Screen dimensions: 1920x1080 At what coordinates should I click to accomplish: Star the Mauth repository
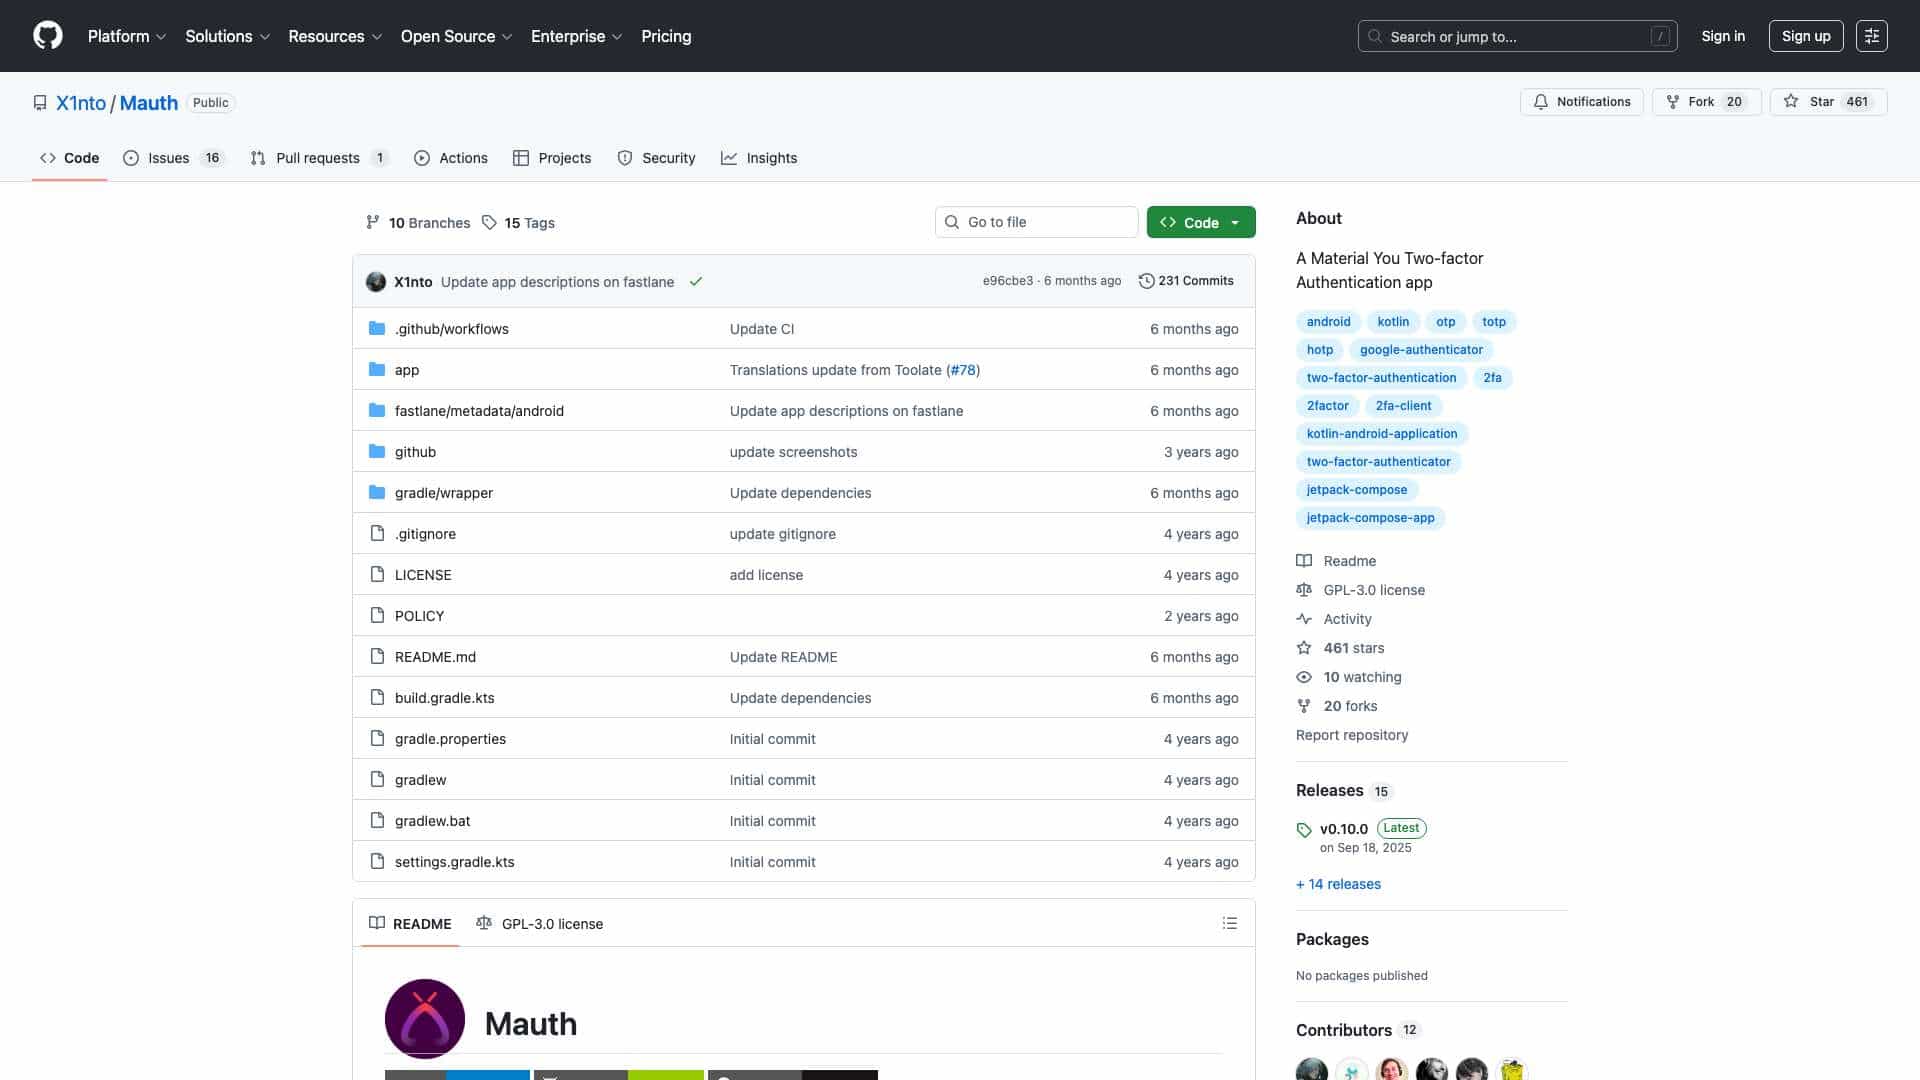[1828, 102]
